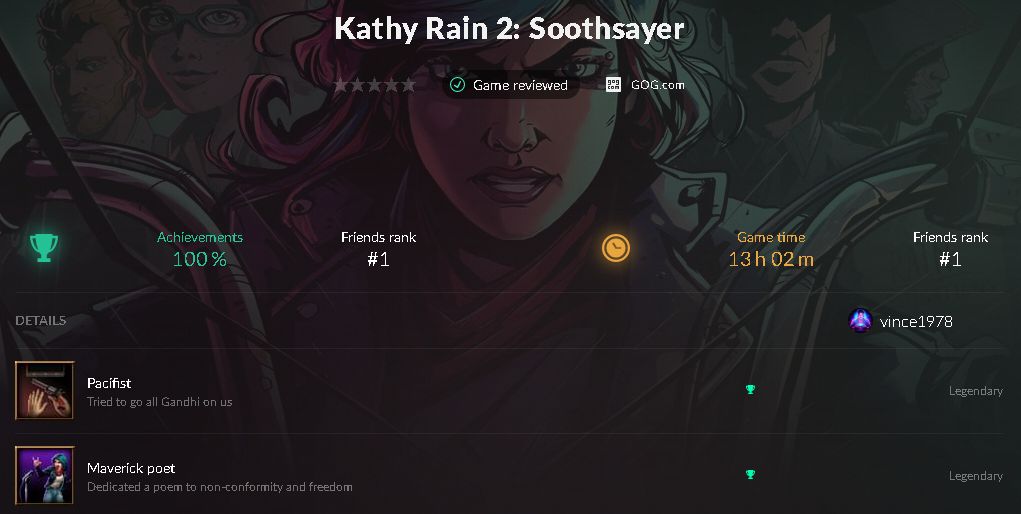
Task: Click the DETAILS section heading
Action: coord(40,321)
